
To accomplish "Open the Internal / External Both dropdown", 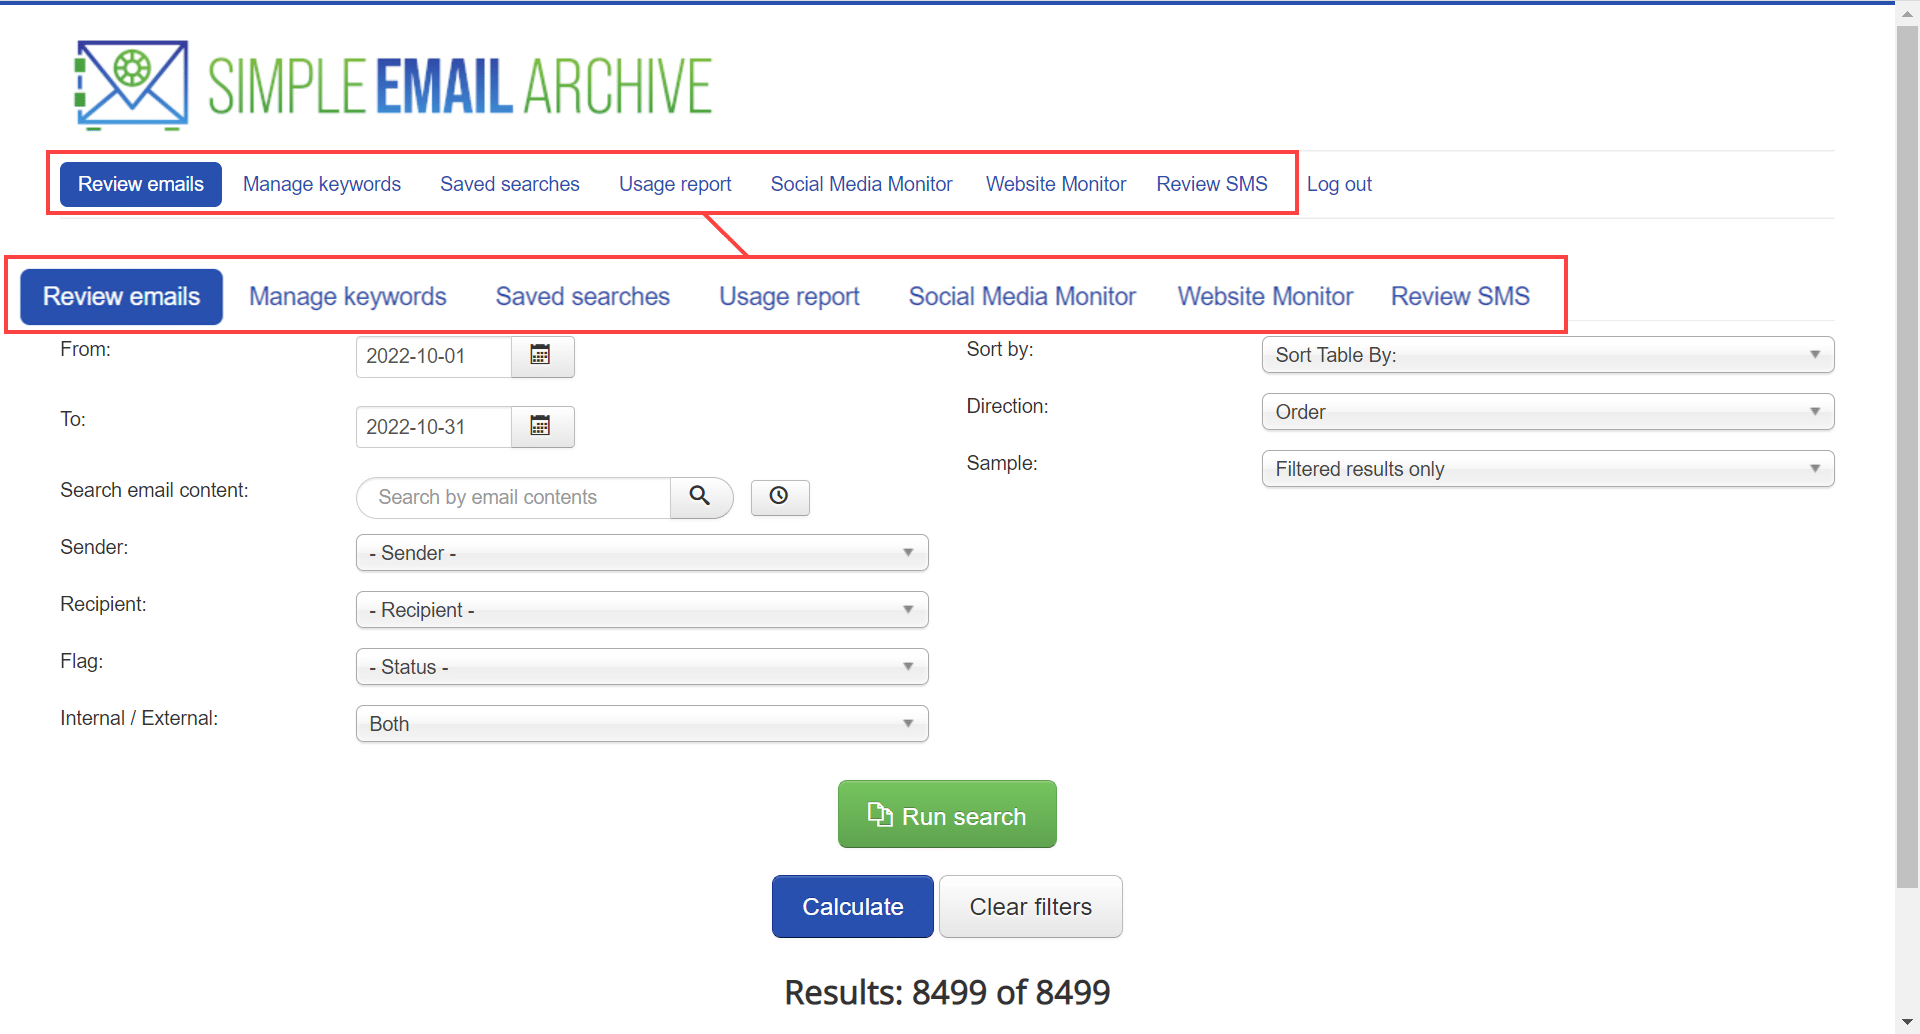I will tap(642, 724).
